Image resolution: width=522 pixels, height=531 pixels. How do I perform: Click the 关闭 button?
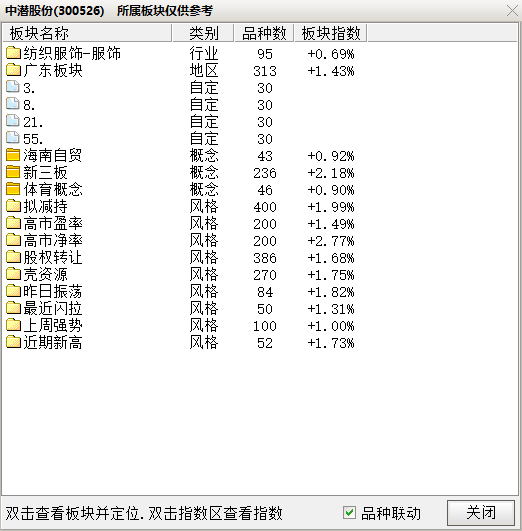[x=481, y=512]
